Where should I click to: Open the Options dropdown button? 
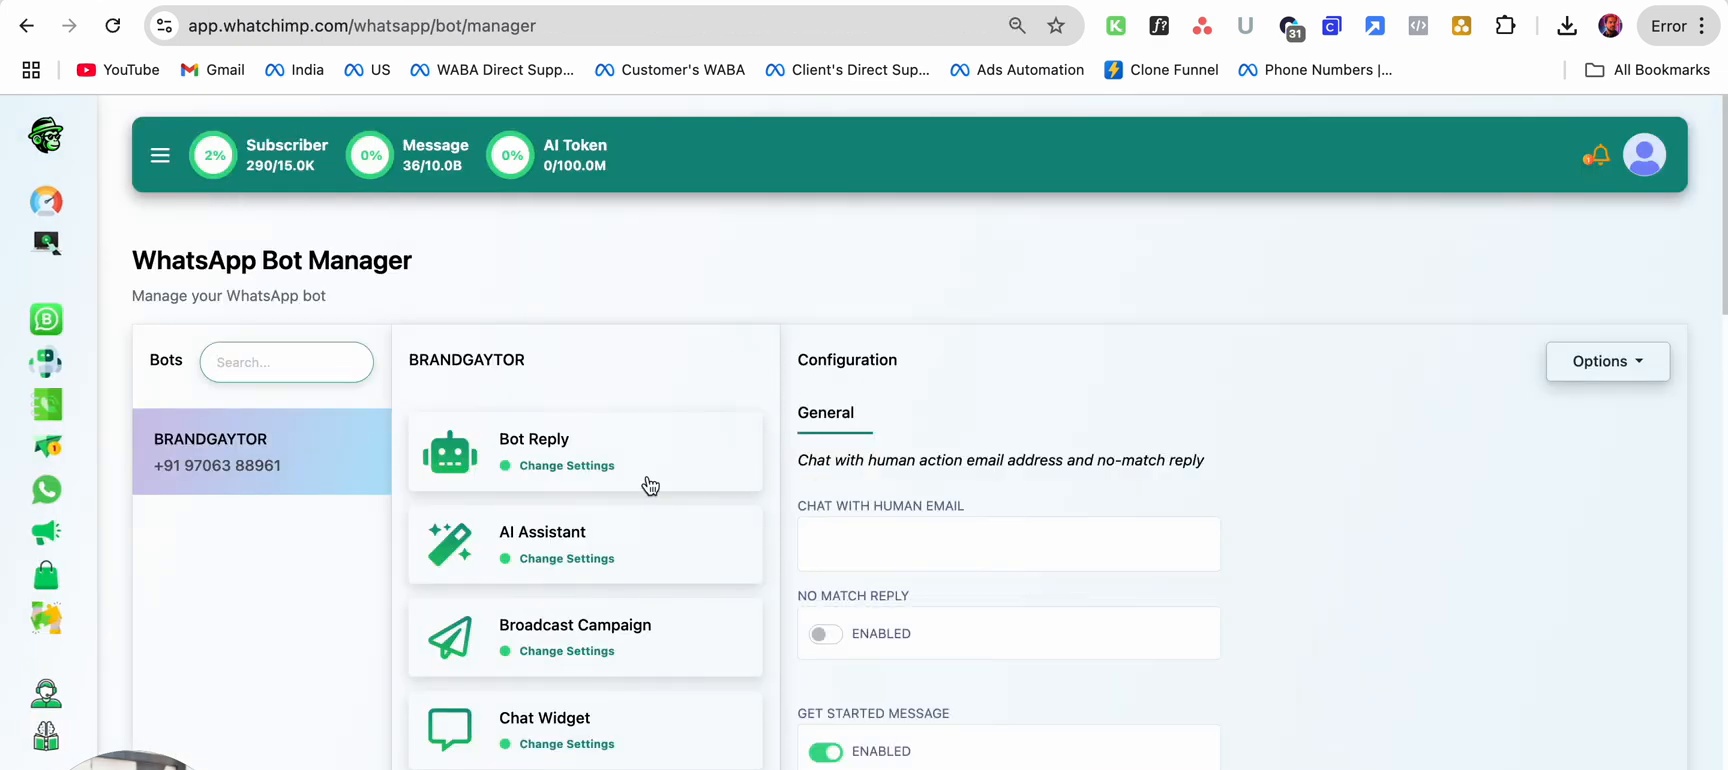[1608, 361]
